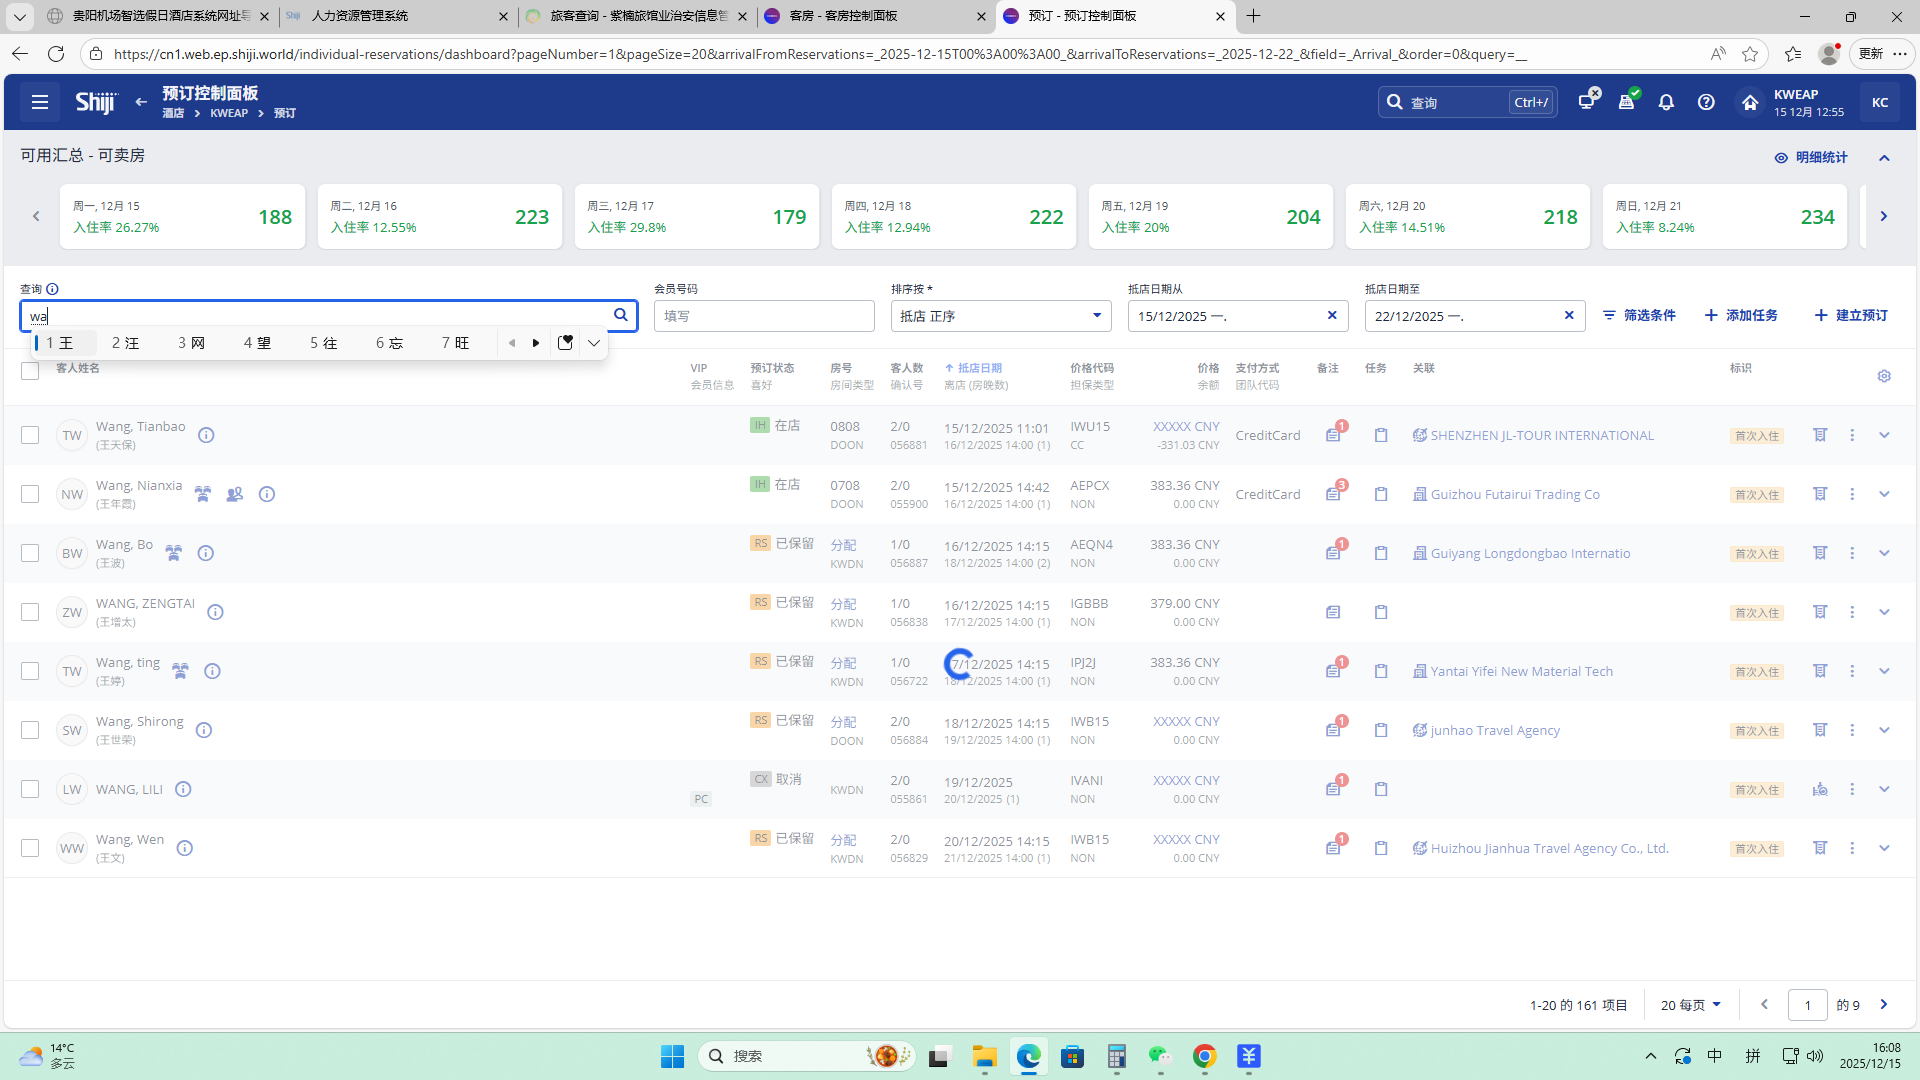Image resolution: width=1920 pixels, height=1080 pixels.
Task: Open the 20 per page dropdown
Action: coord(1690,1005)
